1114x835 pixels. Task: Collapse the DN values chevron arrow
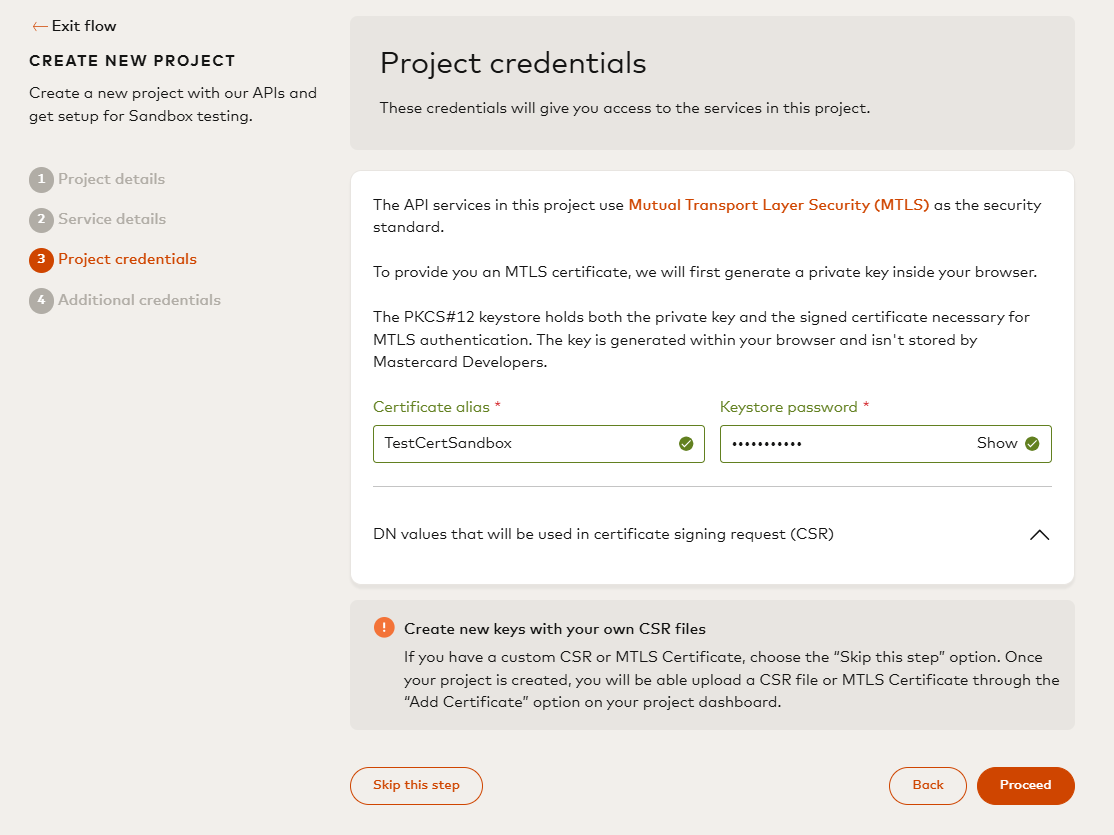coord(1039,534)
